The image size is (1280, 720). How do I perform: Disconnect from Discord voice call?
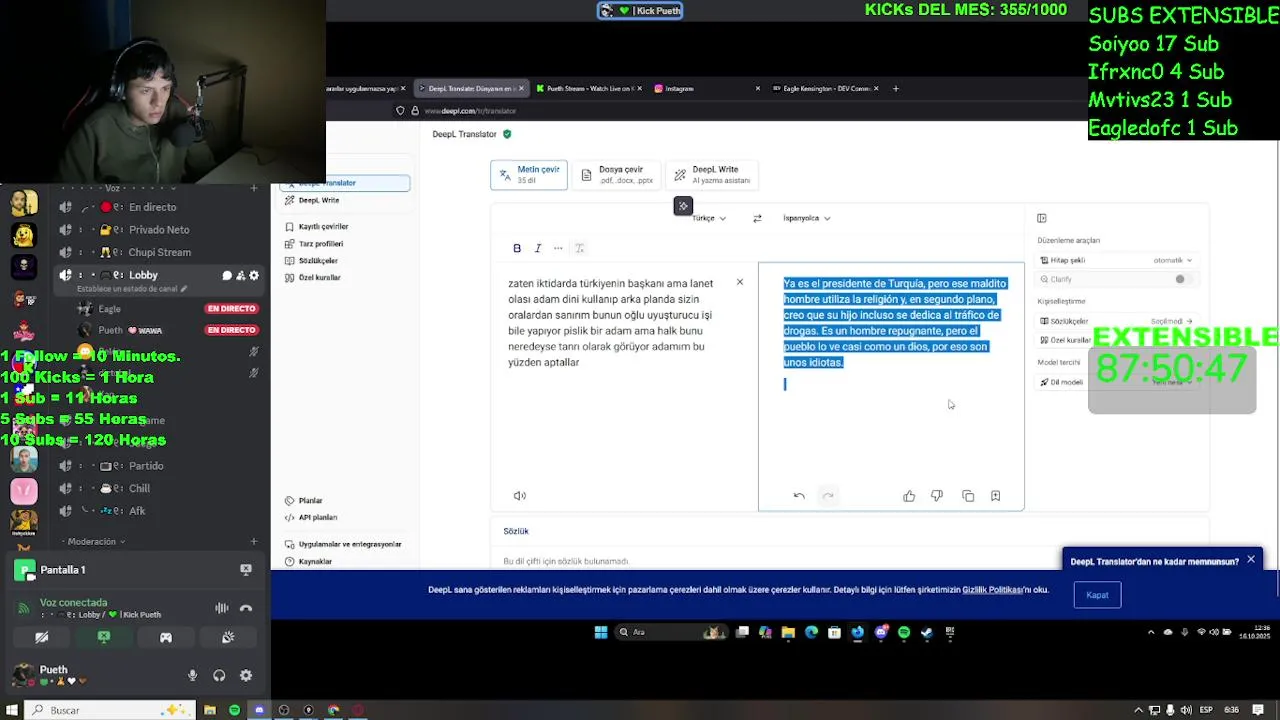pos(246,608)
